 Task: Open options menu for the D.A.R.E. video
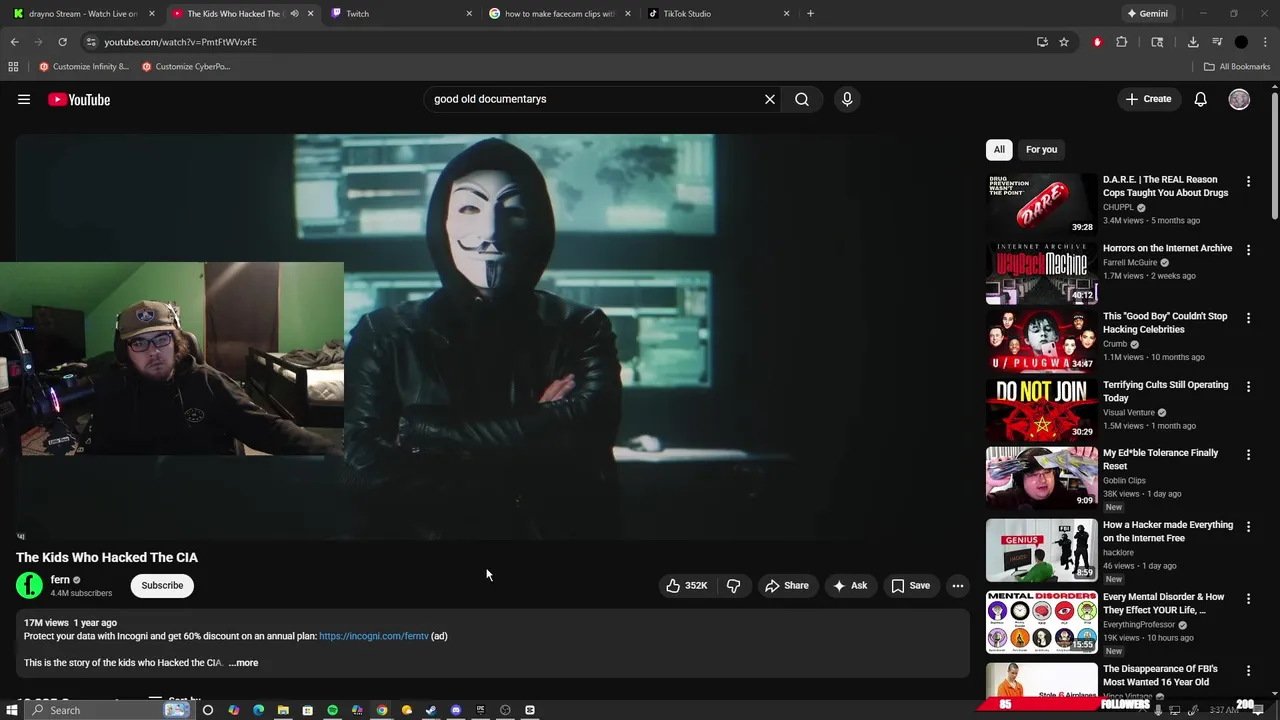pos(1248,182)
